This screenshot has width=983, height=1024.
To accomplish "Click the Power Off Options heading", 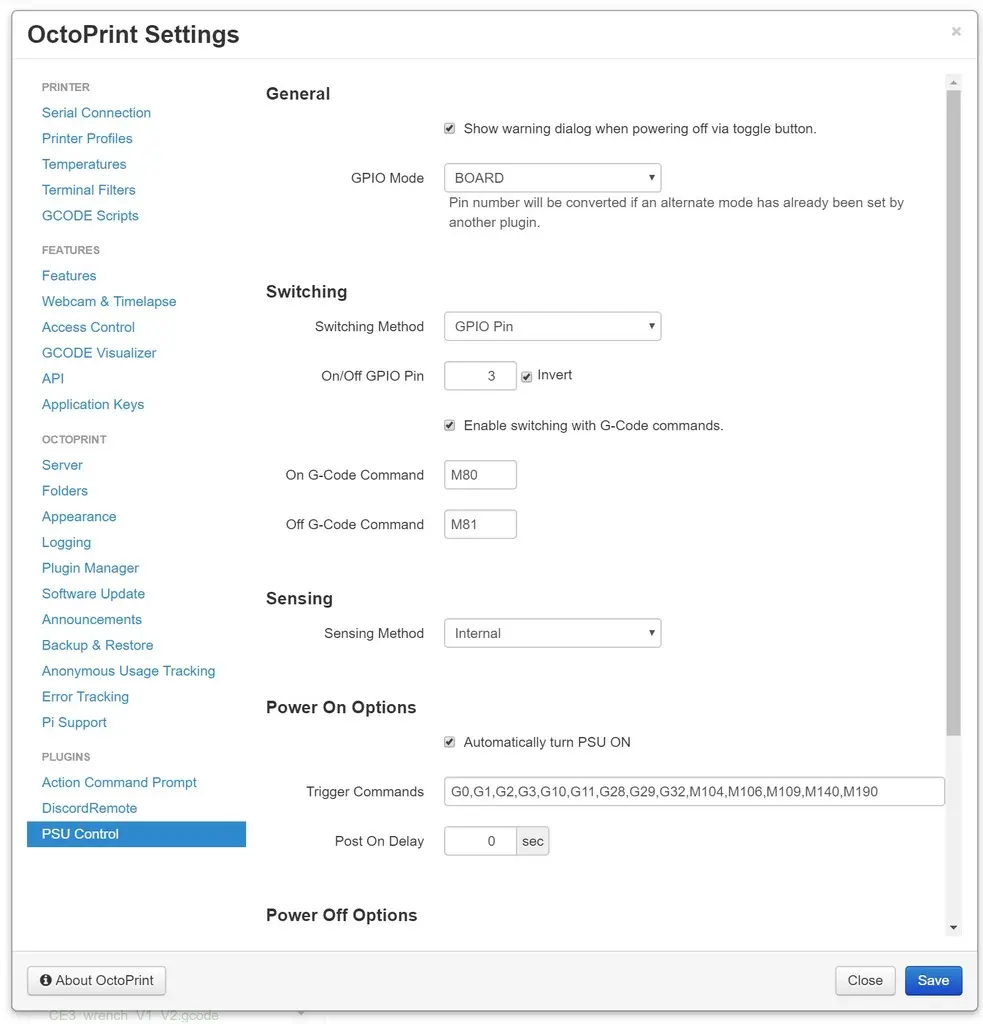I will click(x=342, y=916).
